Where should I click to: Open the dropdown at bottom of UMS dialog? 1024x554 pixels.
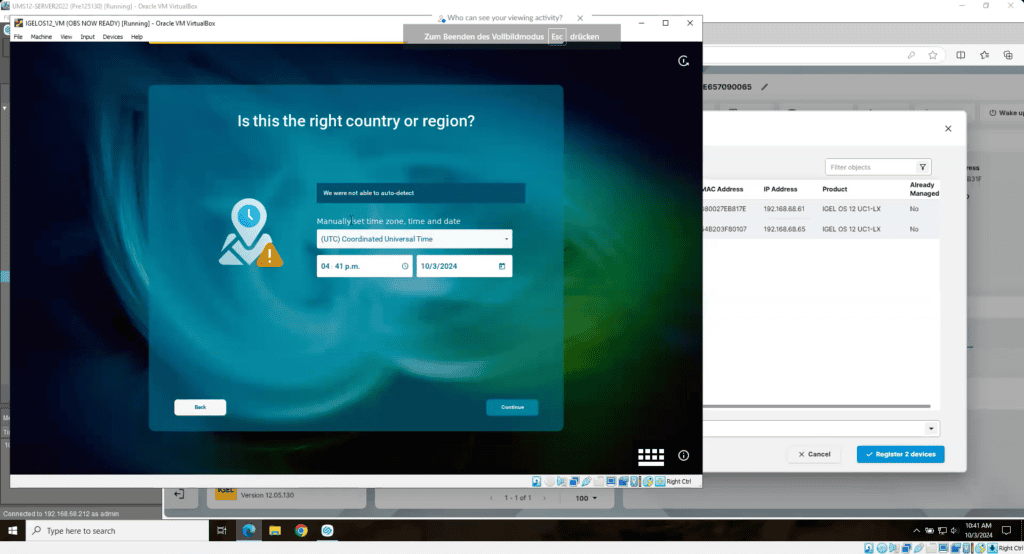click(931, 429)
